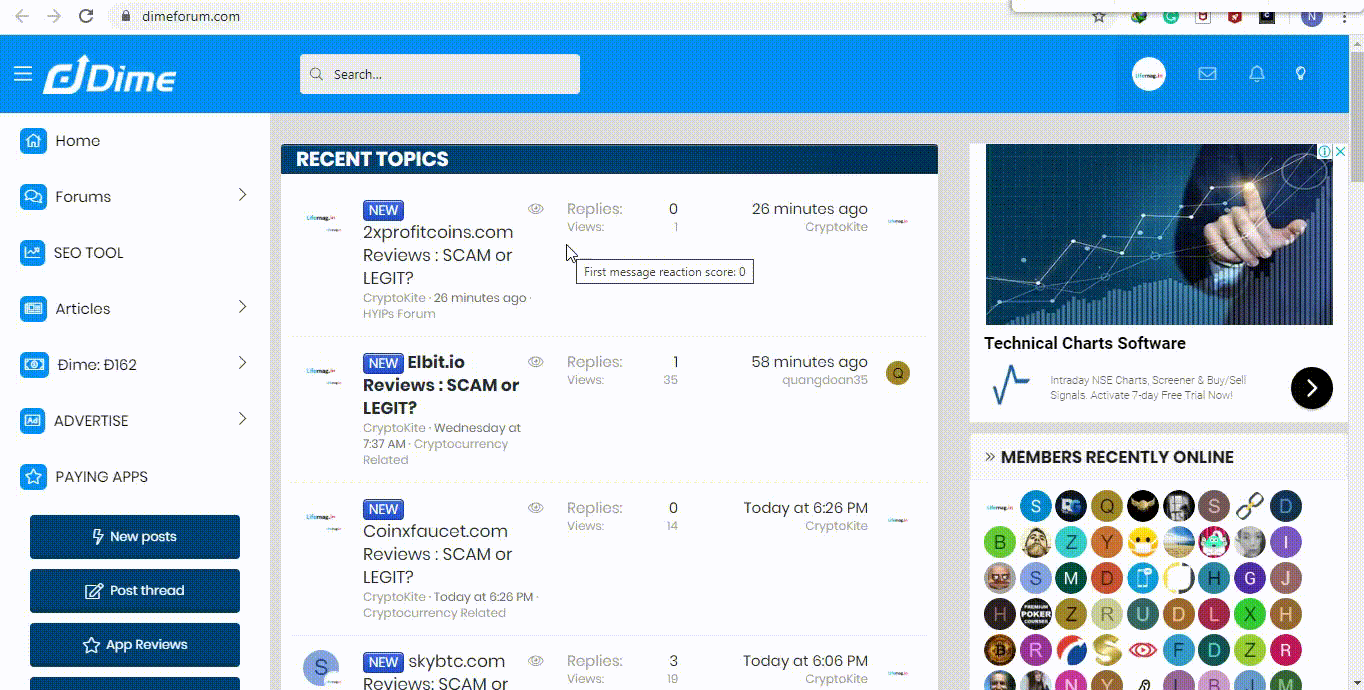The width and height of the screenshot is (1364, 690).
Task: Click quangdoan35 username link
Action: [x=825, y=380]
